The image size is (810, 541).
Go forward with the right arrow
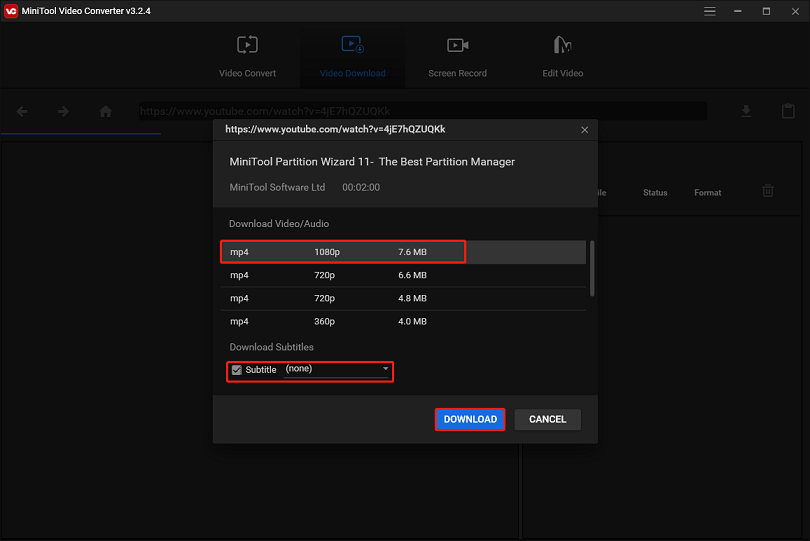click(63, 111)
